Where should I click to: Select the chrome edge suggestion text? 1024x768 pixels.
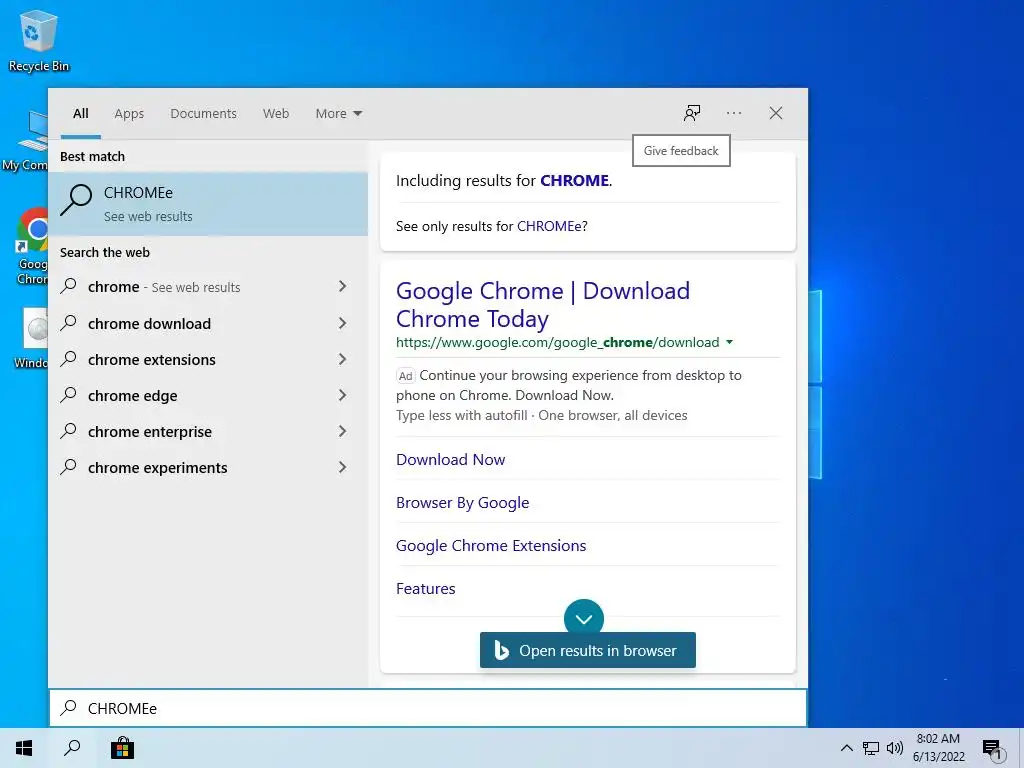pyautogui.click(x=132, y=396)
